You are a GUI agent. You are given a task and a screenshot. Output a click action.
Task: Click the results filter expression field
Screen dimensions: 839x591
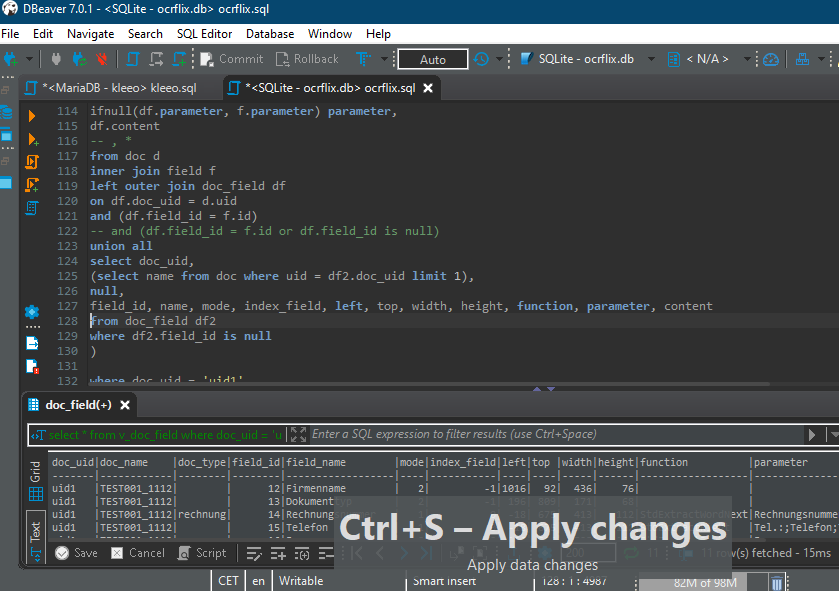(x=554, y=434)
